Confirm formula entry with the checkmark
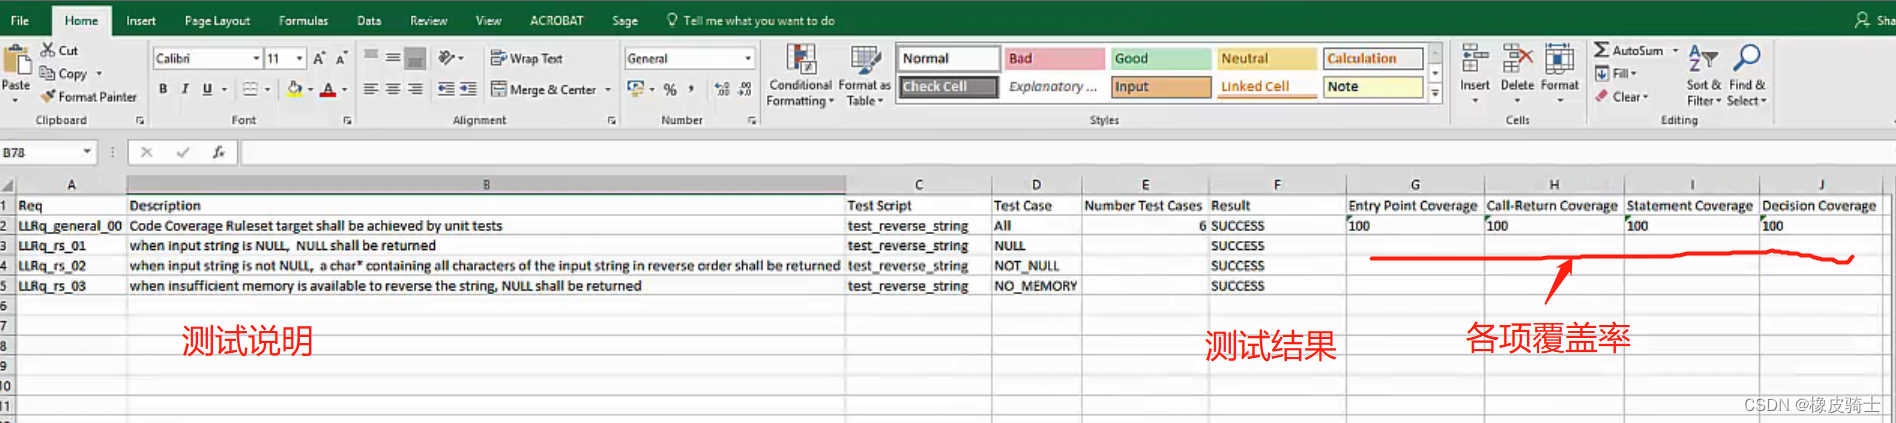The image size is (1896, 423). click(x=183, y=152)
